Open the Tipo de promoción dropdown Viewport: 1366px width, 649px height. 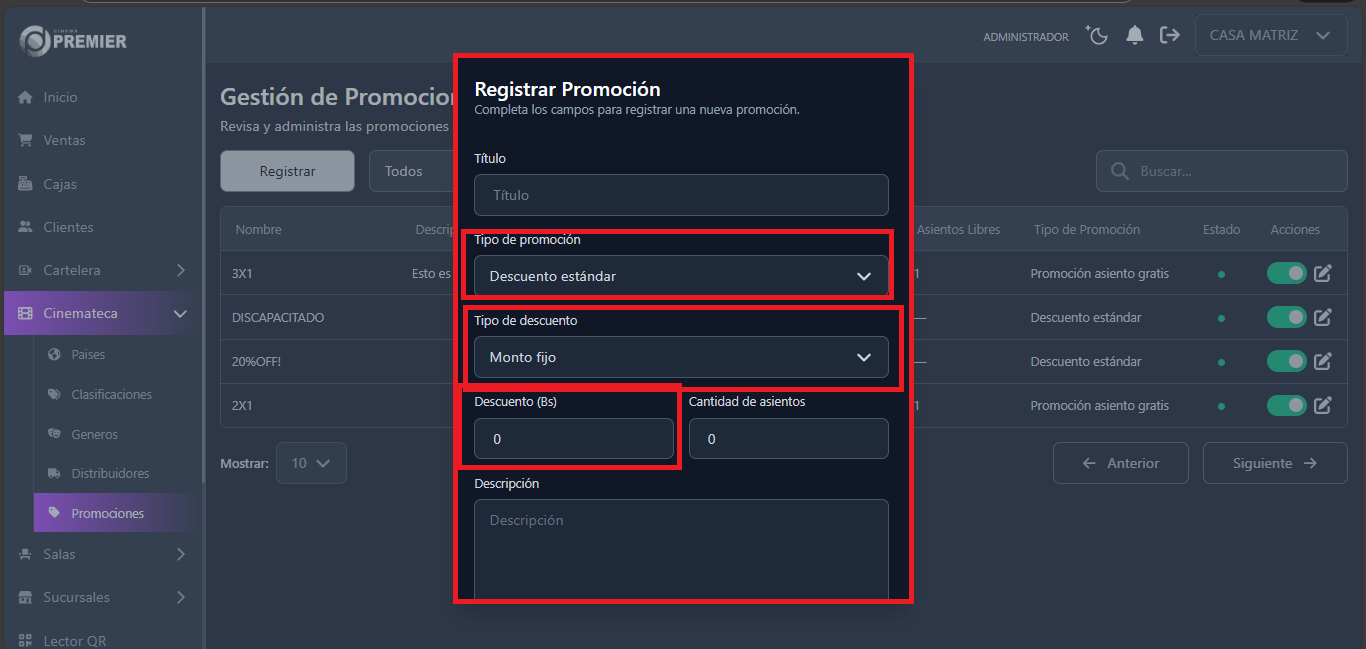(681, 276)
